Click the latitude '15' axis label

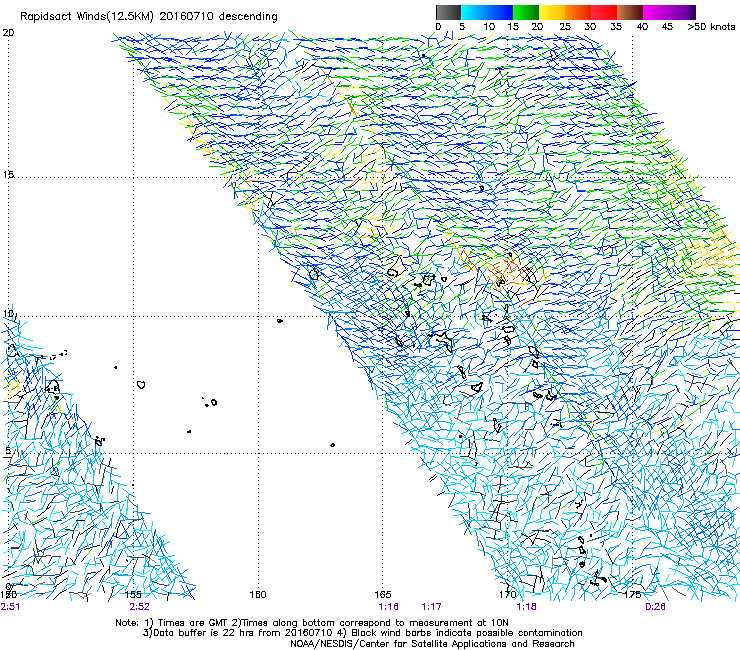8,174
